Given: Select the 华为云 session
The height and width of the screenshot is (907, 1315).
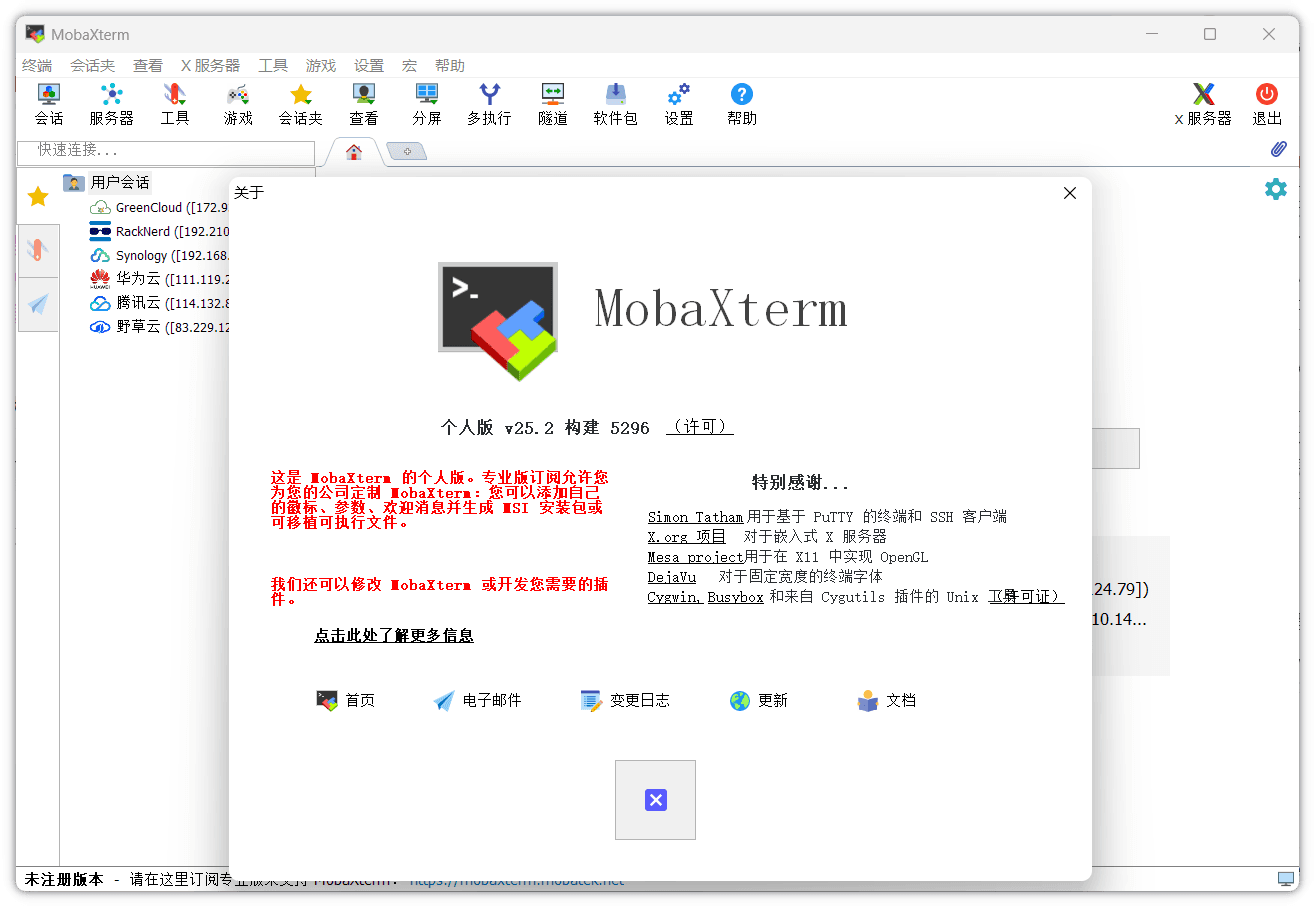Looking at the screenshot, I should point(159,278).
